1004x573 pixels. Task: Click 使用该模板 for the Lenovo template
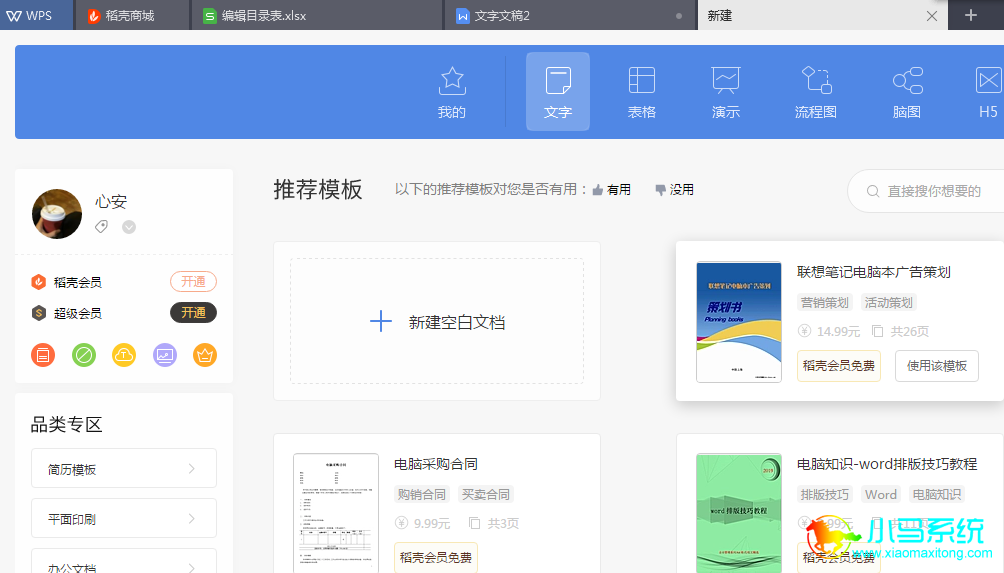[x=937, y=366]
